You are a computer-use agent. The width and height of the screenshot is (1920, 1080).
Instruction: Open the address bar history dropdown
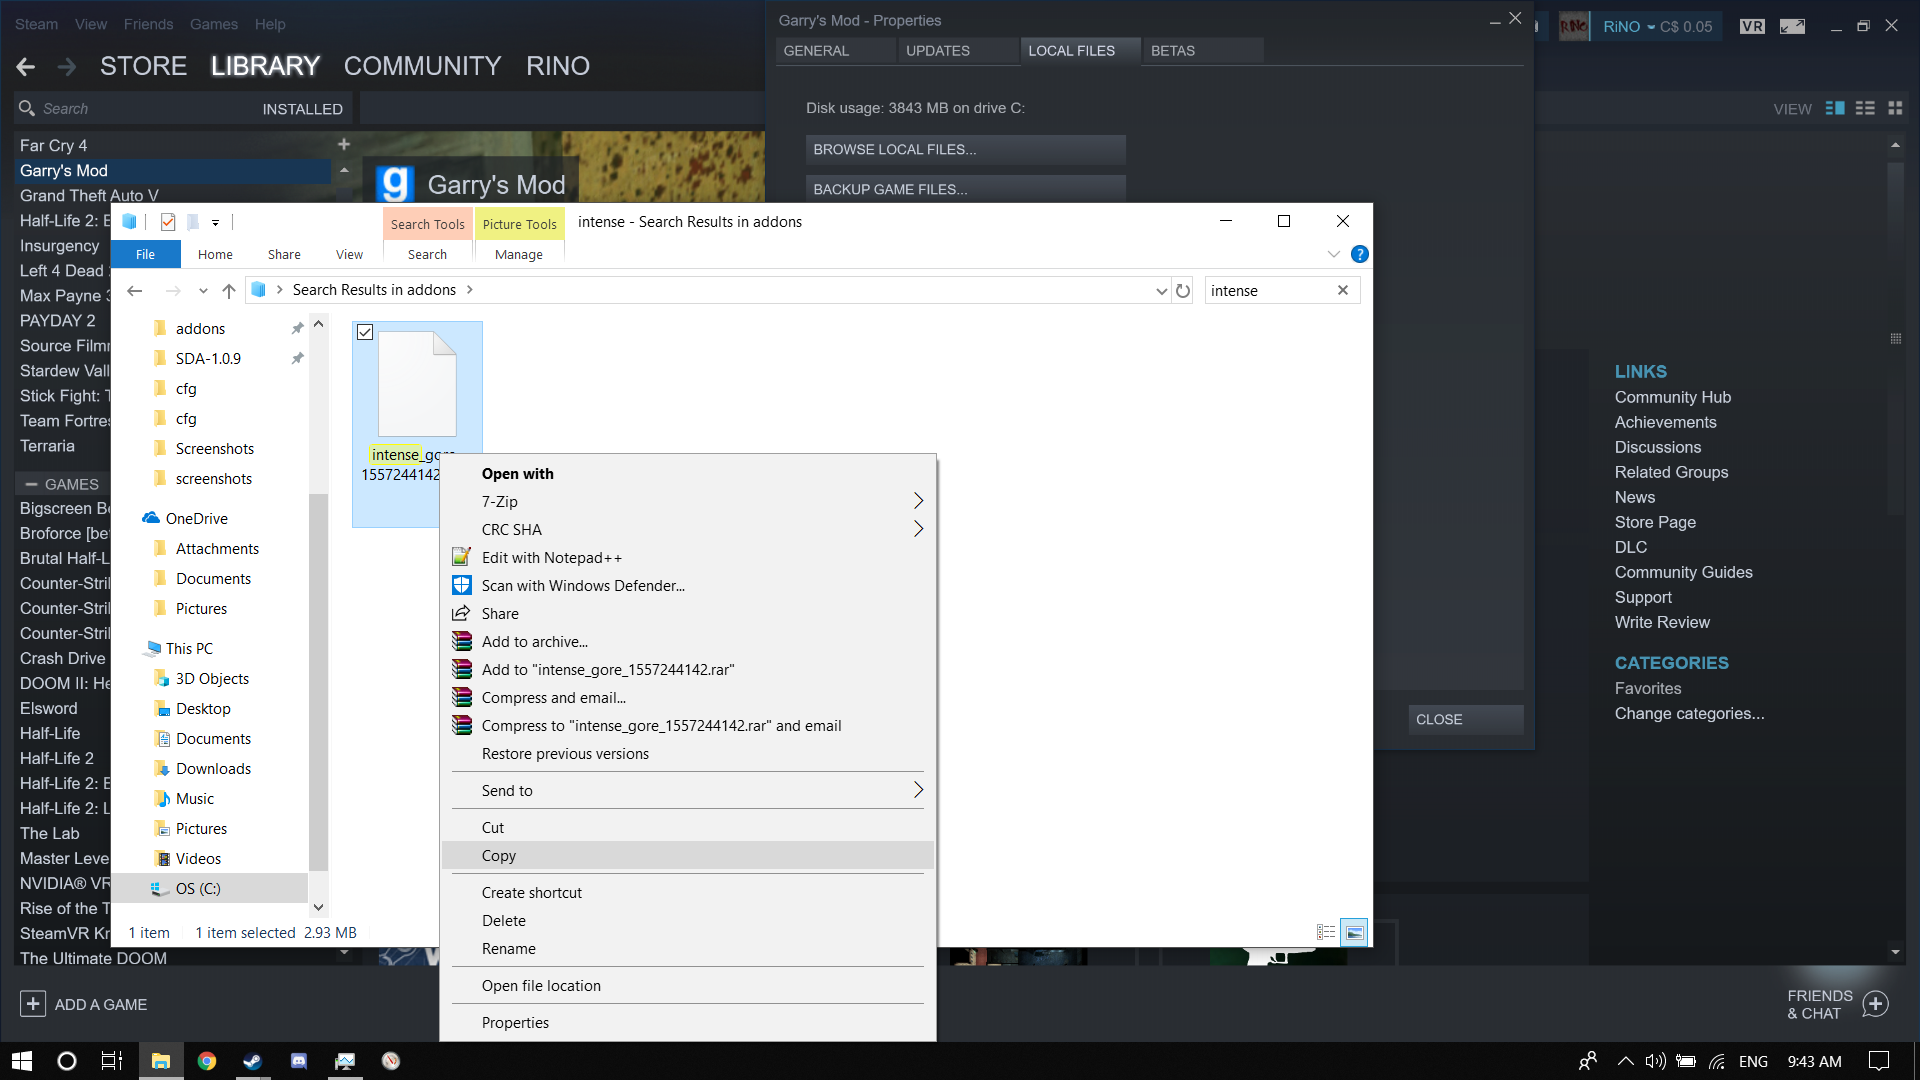pyautogui.click(x=1161, y=291)
